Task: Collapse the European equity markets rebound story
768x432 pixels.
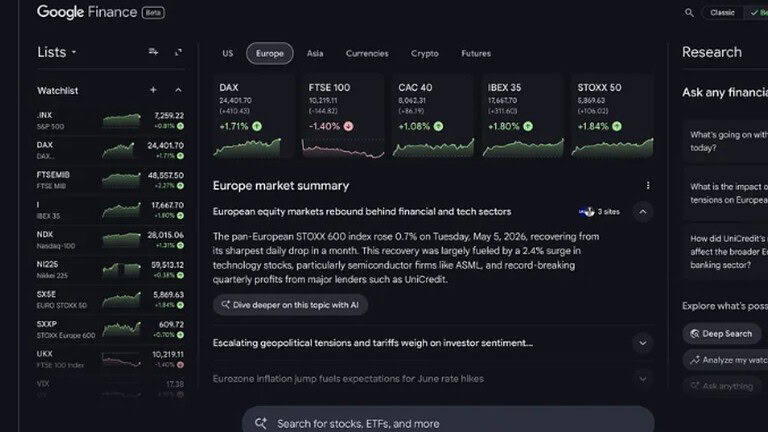Action: pyautogui.click(x=643, y=212)
